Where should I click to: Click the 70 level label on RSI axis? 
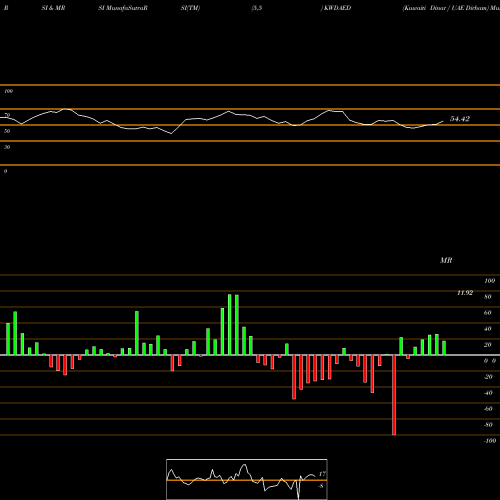click(7, 115)
